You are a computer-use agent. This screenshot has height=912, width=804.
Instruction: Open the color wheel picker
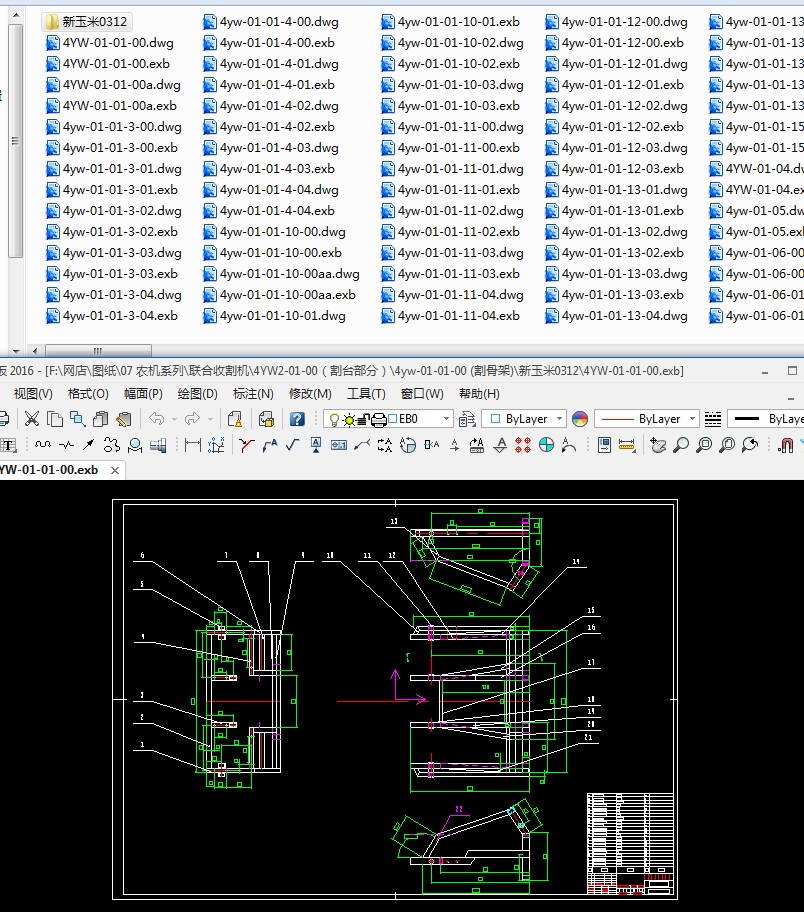[x=580, y=419]
